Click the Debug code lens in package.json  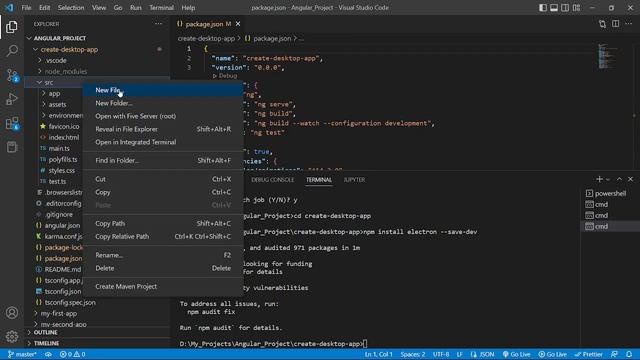point(225,76)
